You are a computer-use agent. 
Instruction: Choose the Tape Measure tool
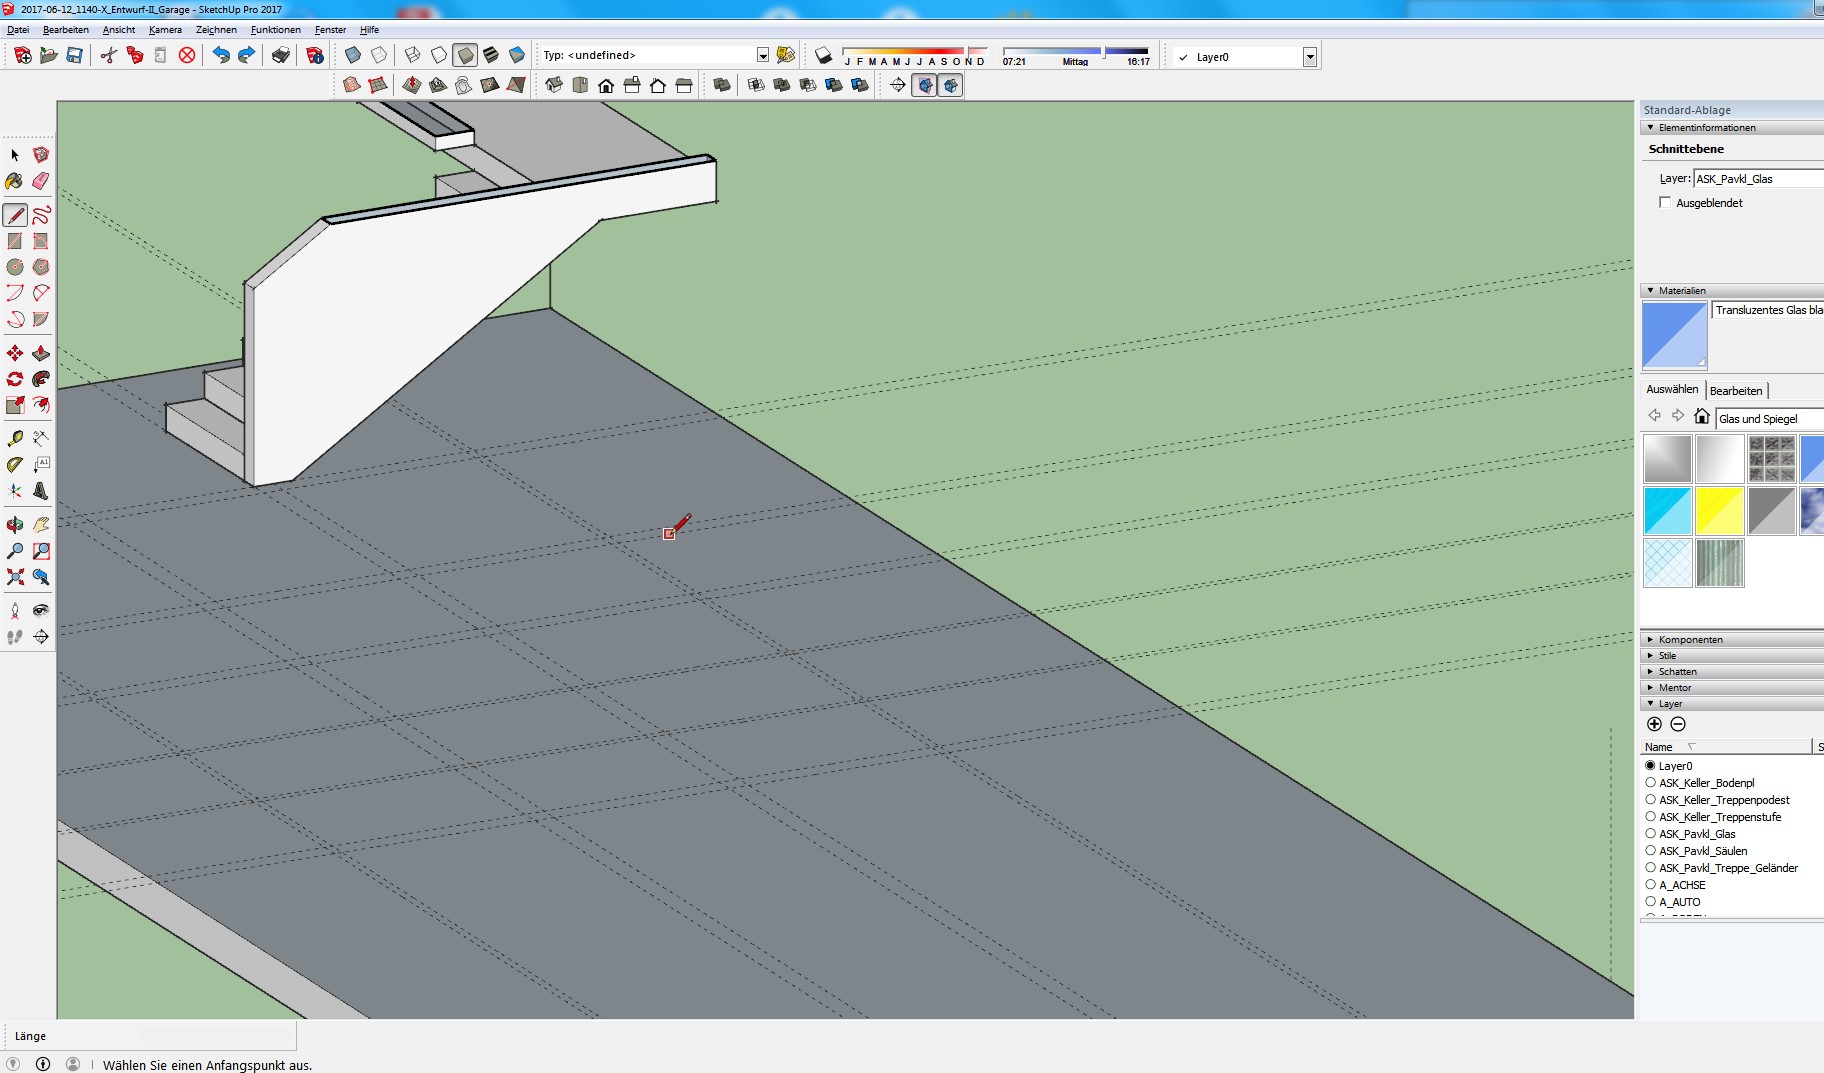tap(15, 438)
